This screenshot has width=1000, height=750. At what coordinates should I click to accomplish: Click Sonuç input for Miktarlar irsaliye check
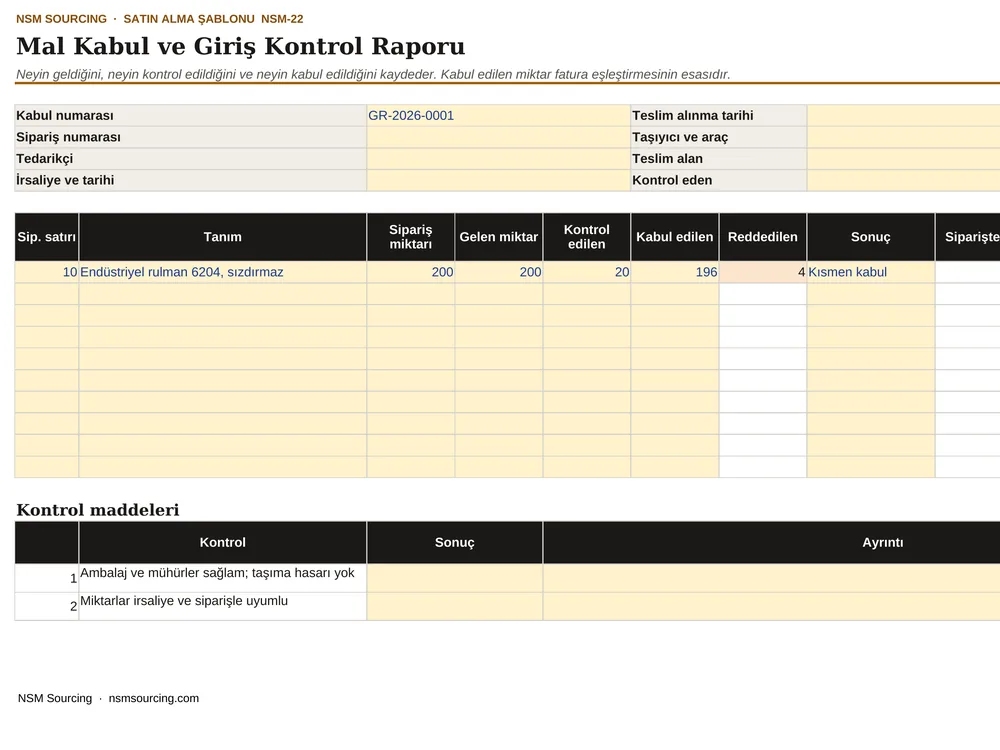coord(455,607)
